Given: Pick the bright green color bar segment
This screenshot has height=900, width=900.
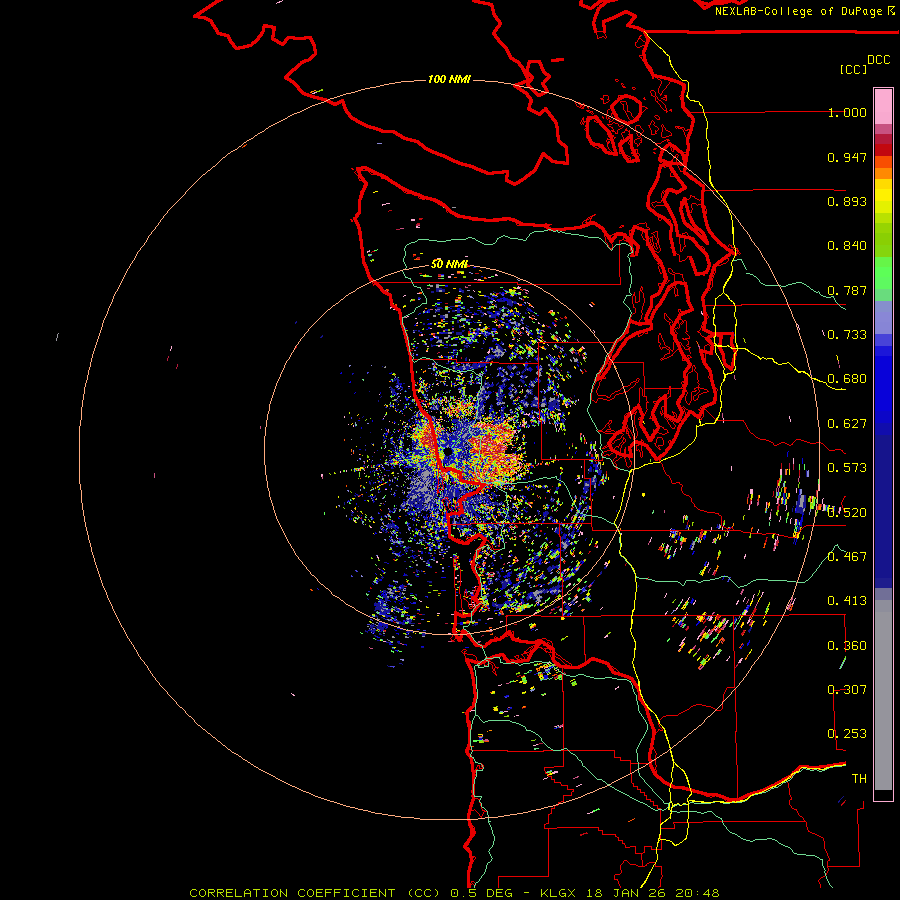Looking at the screenshot, I should [x=883, y=273].
